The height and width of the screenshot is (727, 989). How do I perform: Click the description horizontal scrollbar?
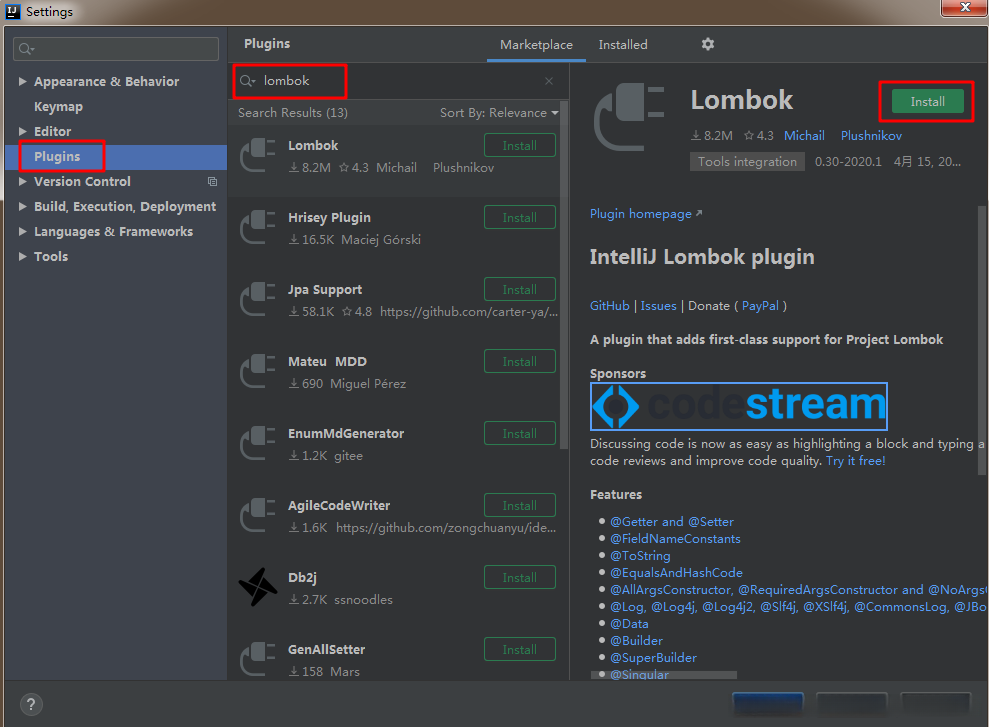pyautogui.click(x=664, y=675)
